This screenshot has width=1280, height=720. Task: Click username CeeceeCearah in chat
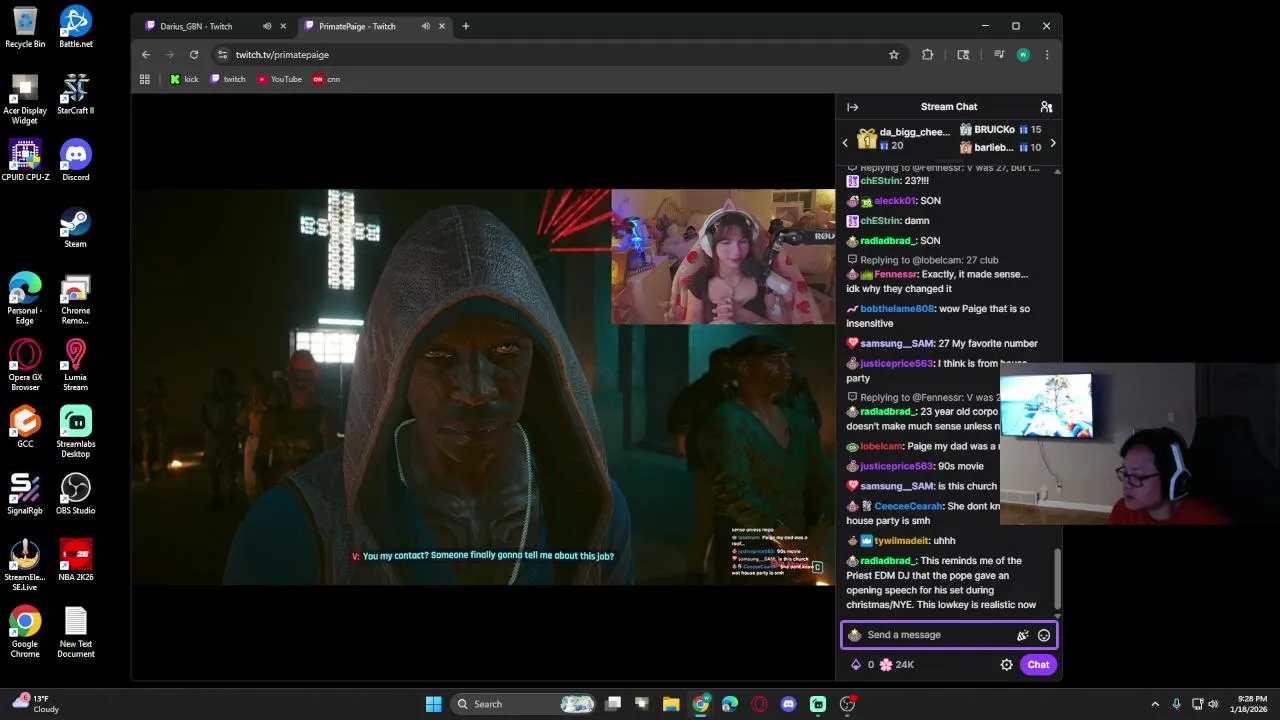coord(908,506)
